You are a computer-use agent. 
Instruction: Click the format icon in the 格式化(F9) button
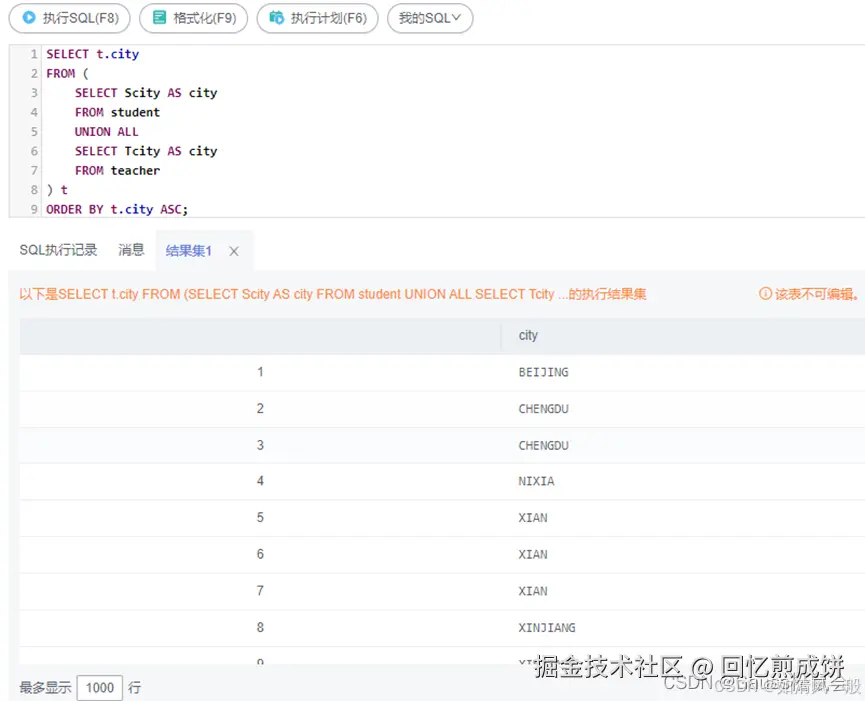tap(159, 18)
